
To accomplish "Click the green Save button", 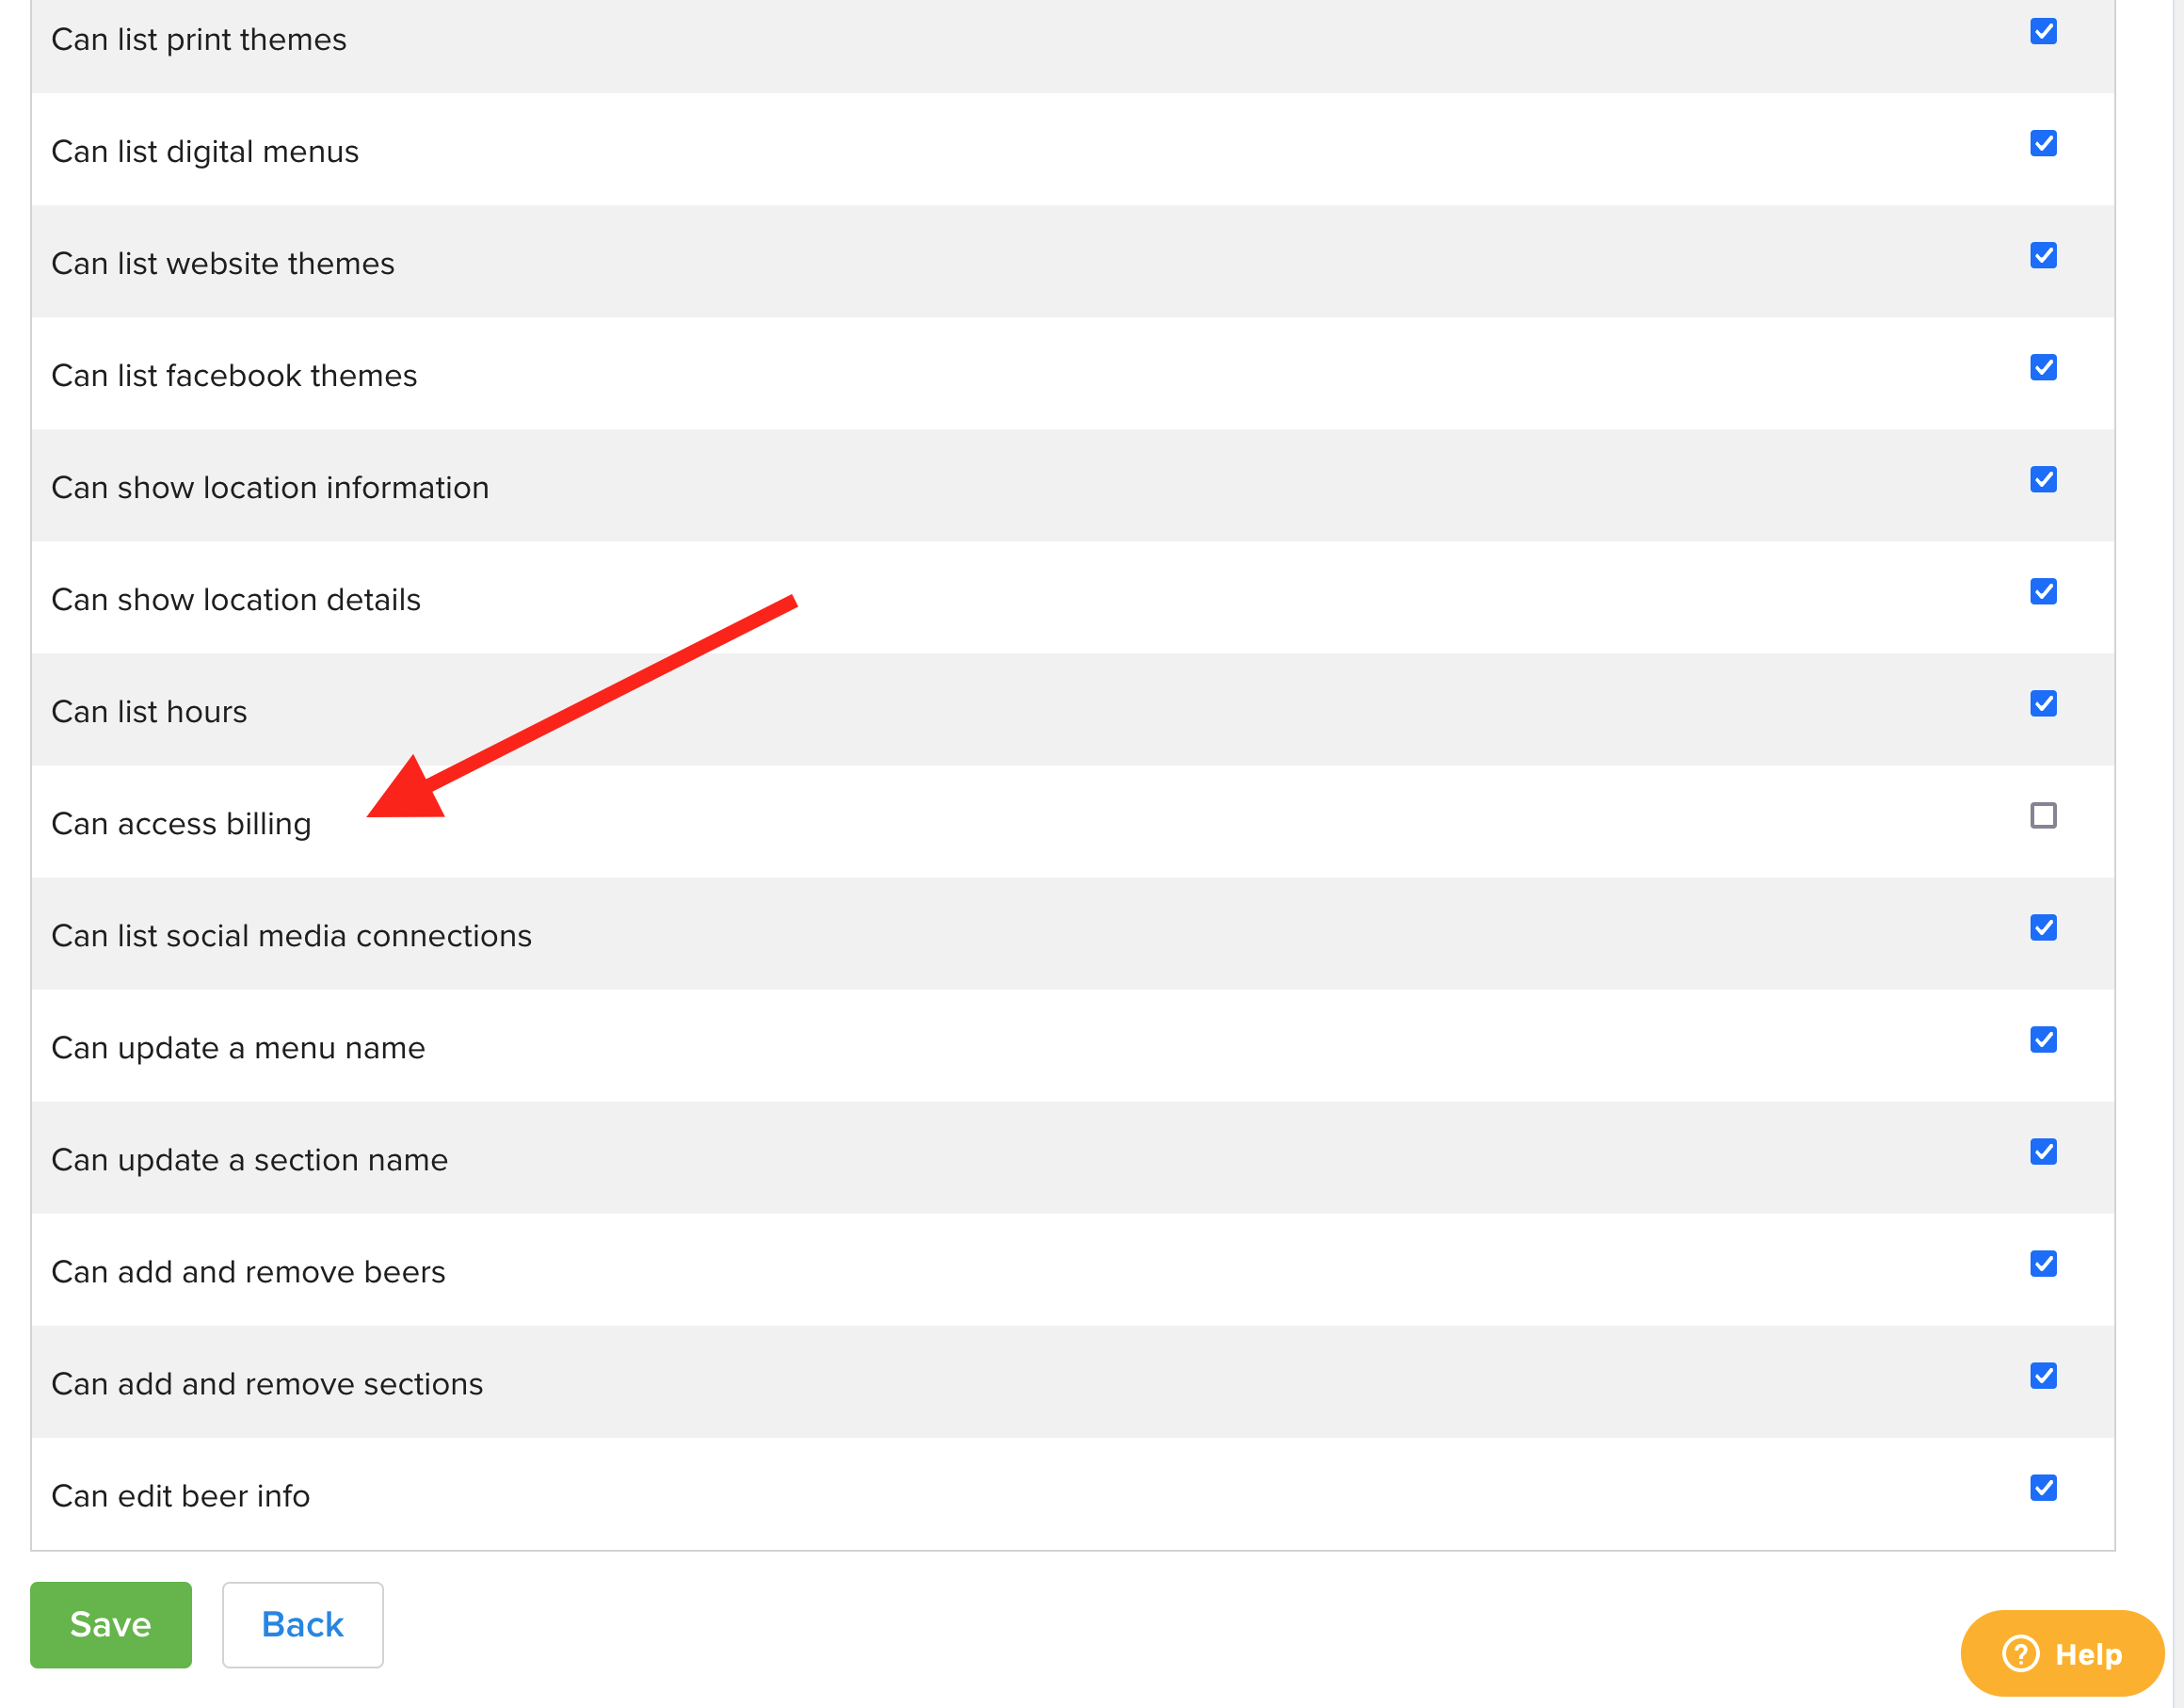I will 111,1624.
